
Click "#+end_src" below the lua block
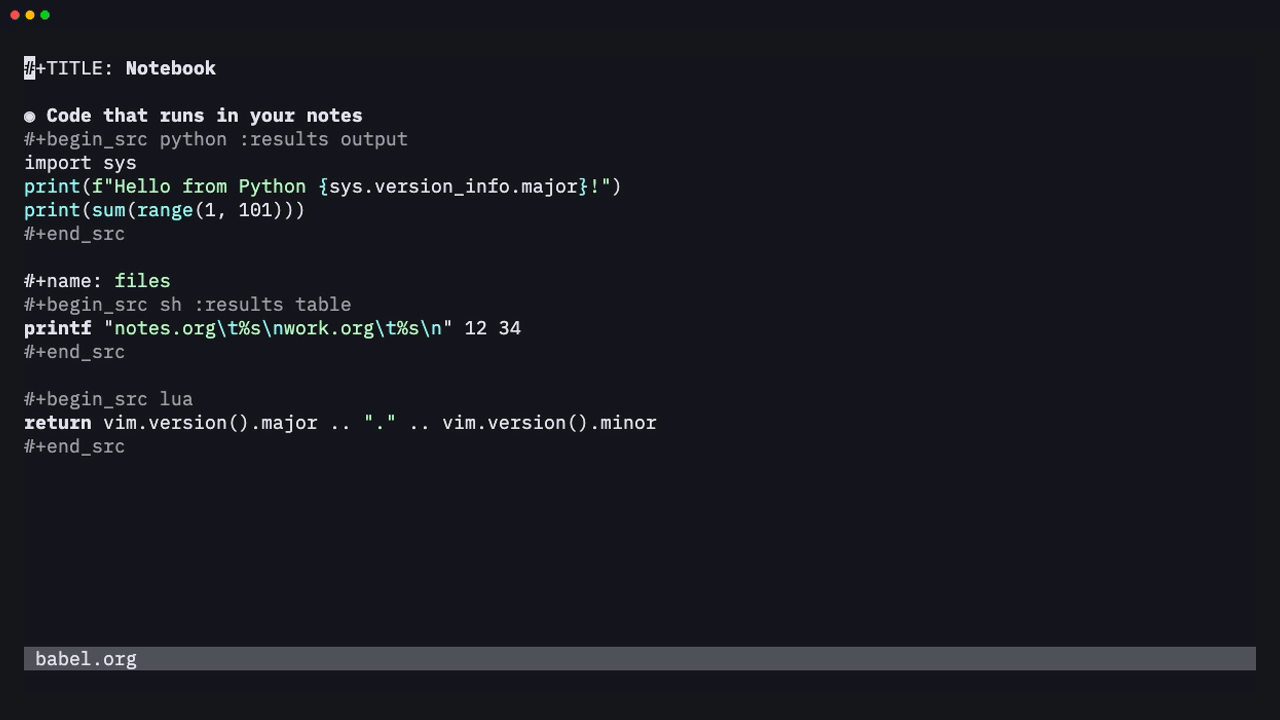(x=75, y=447)
